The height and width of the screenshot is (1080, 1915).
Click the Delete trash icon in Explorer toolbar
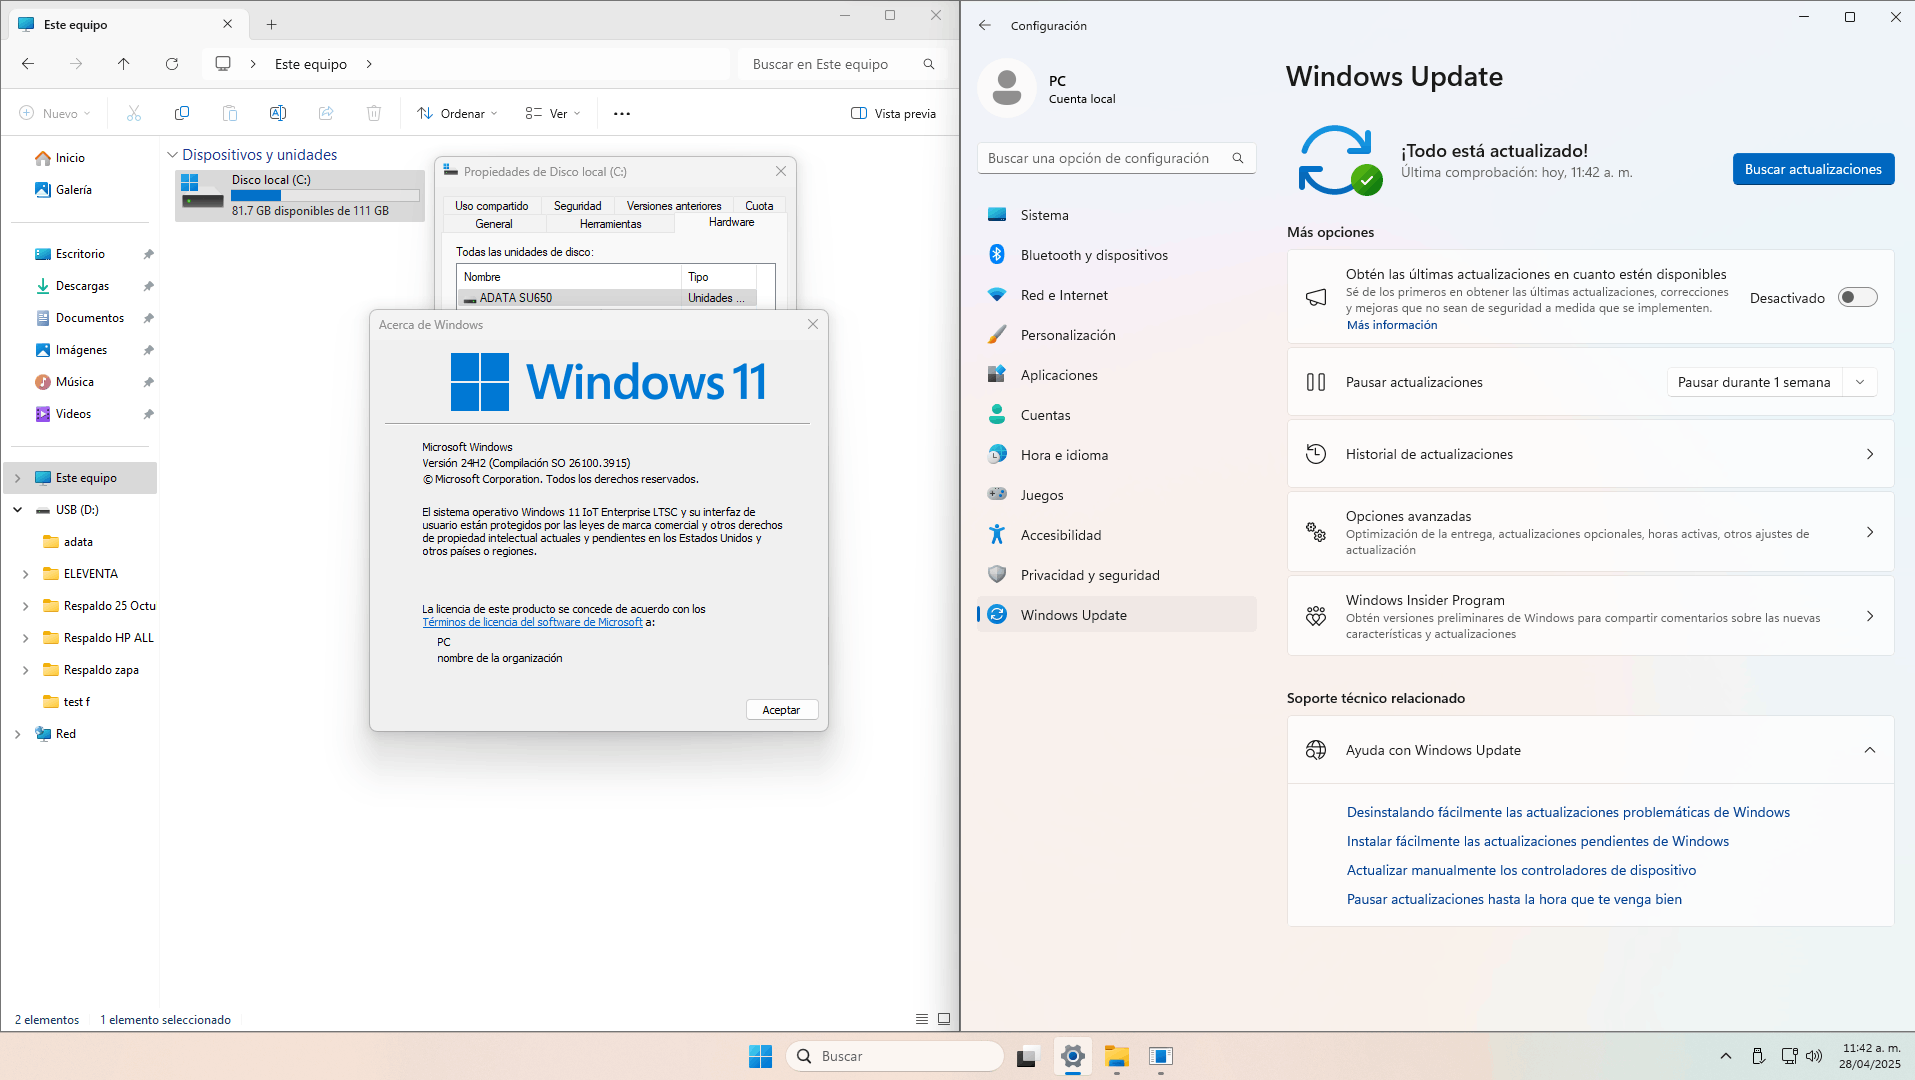[374, 114]
